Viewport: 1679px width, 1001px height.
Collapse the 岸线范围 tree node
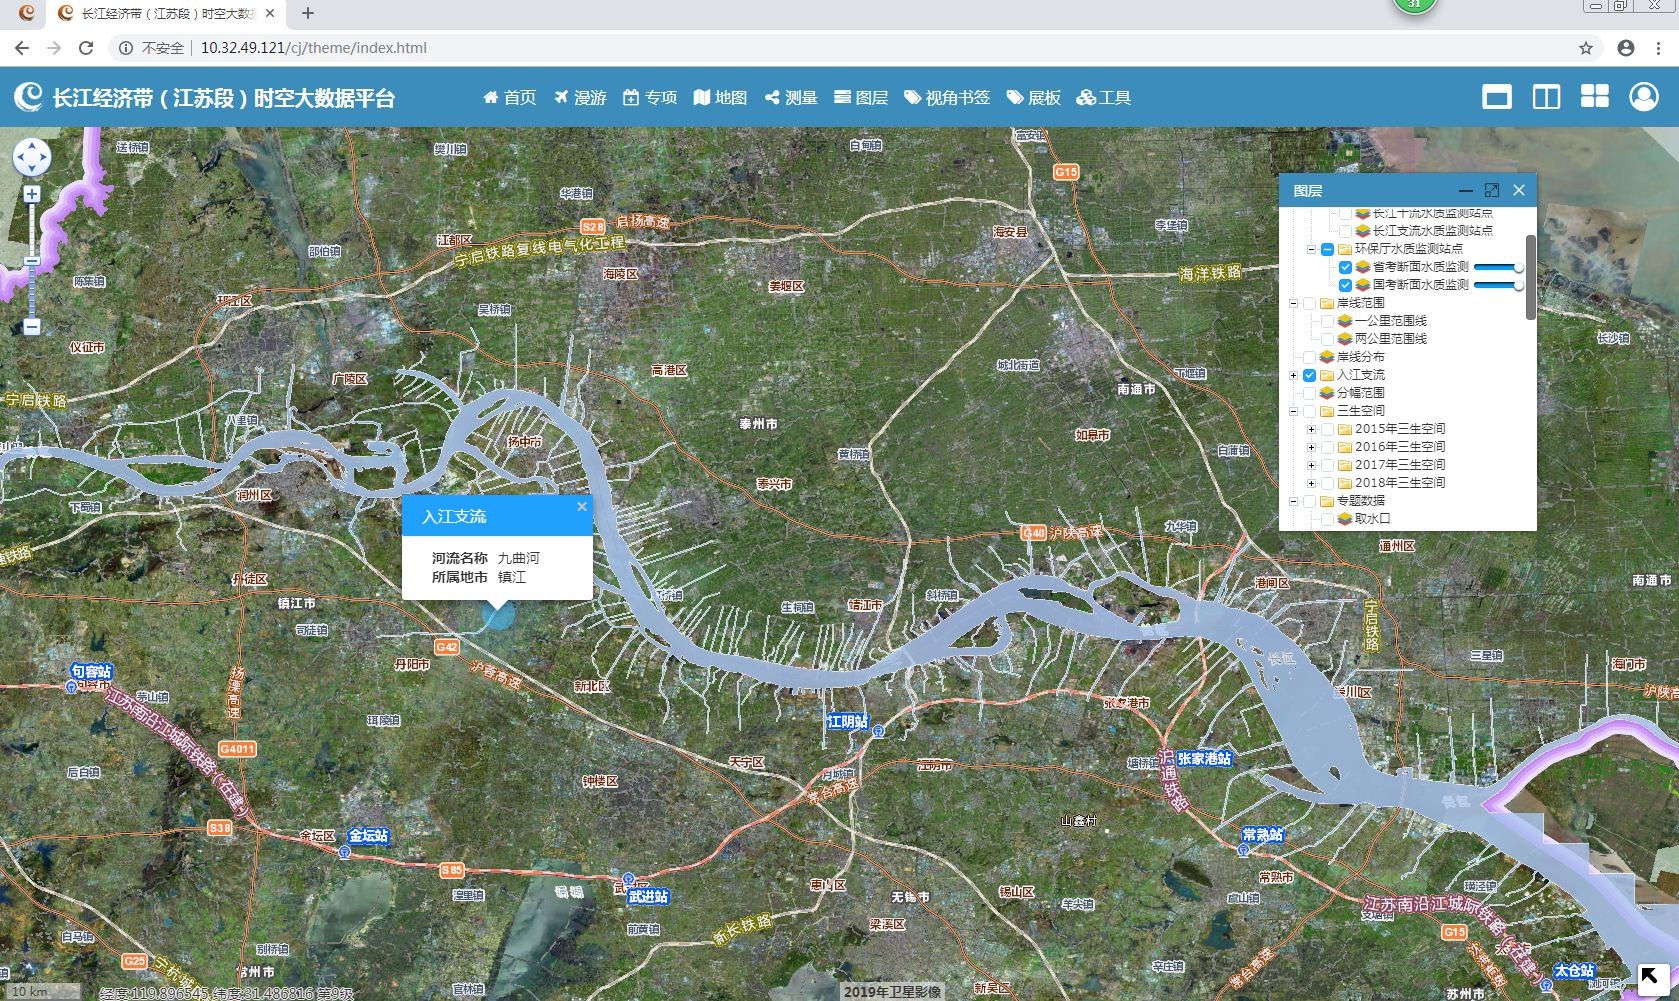pos(1293,303)
